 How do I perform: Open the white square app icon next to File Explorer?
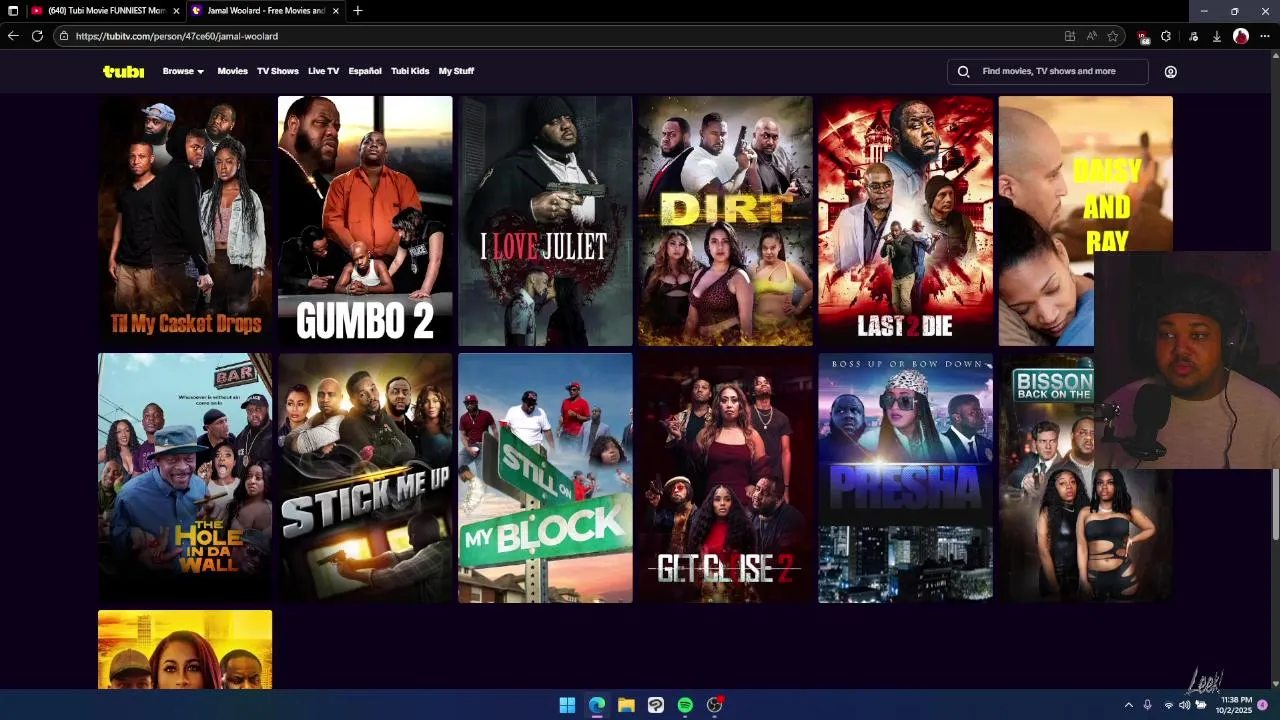(x=655, y=705)
